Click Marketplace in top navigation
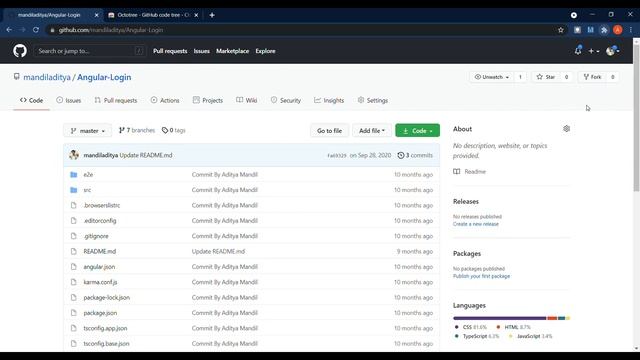This screenshot has height=360, width=640. coord(232,51)
